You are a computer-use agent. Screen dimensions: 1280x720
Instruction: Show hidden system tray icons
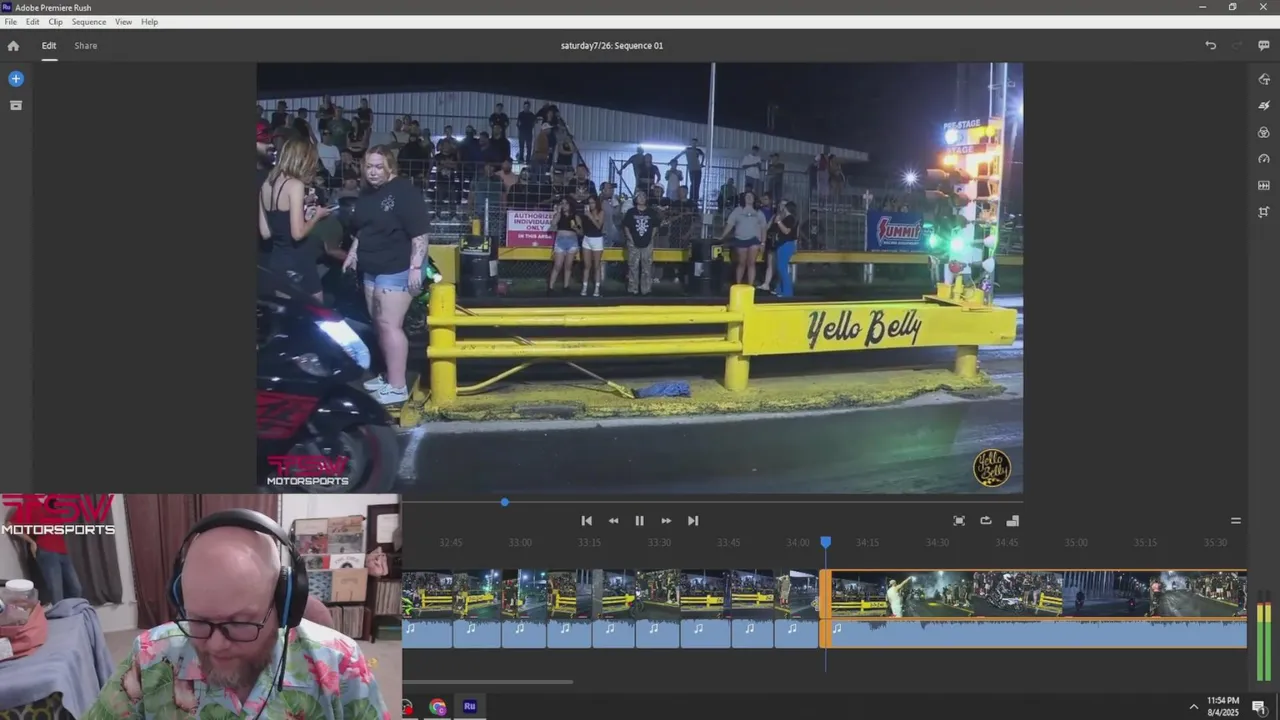(x=1193, y=707)
